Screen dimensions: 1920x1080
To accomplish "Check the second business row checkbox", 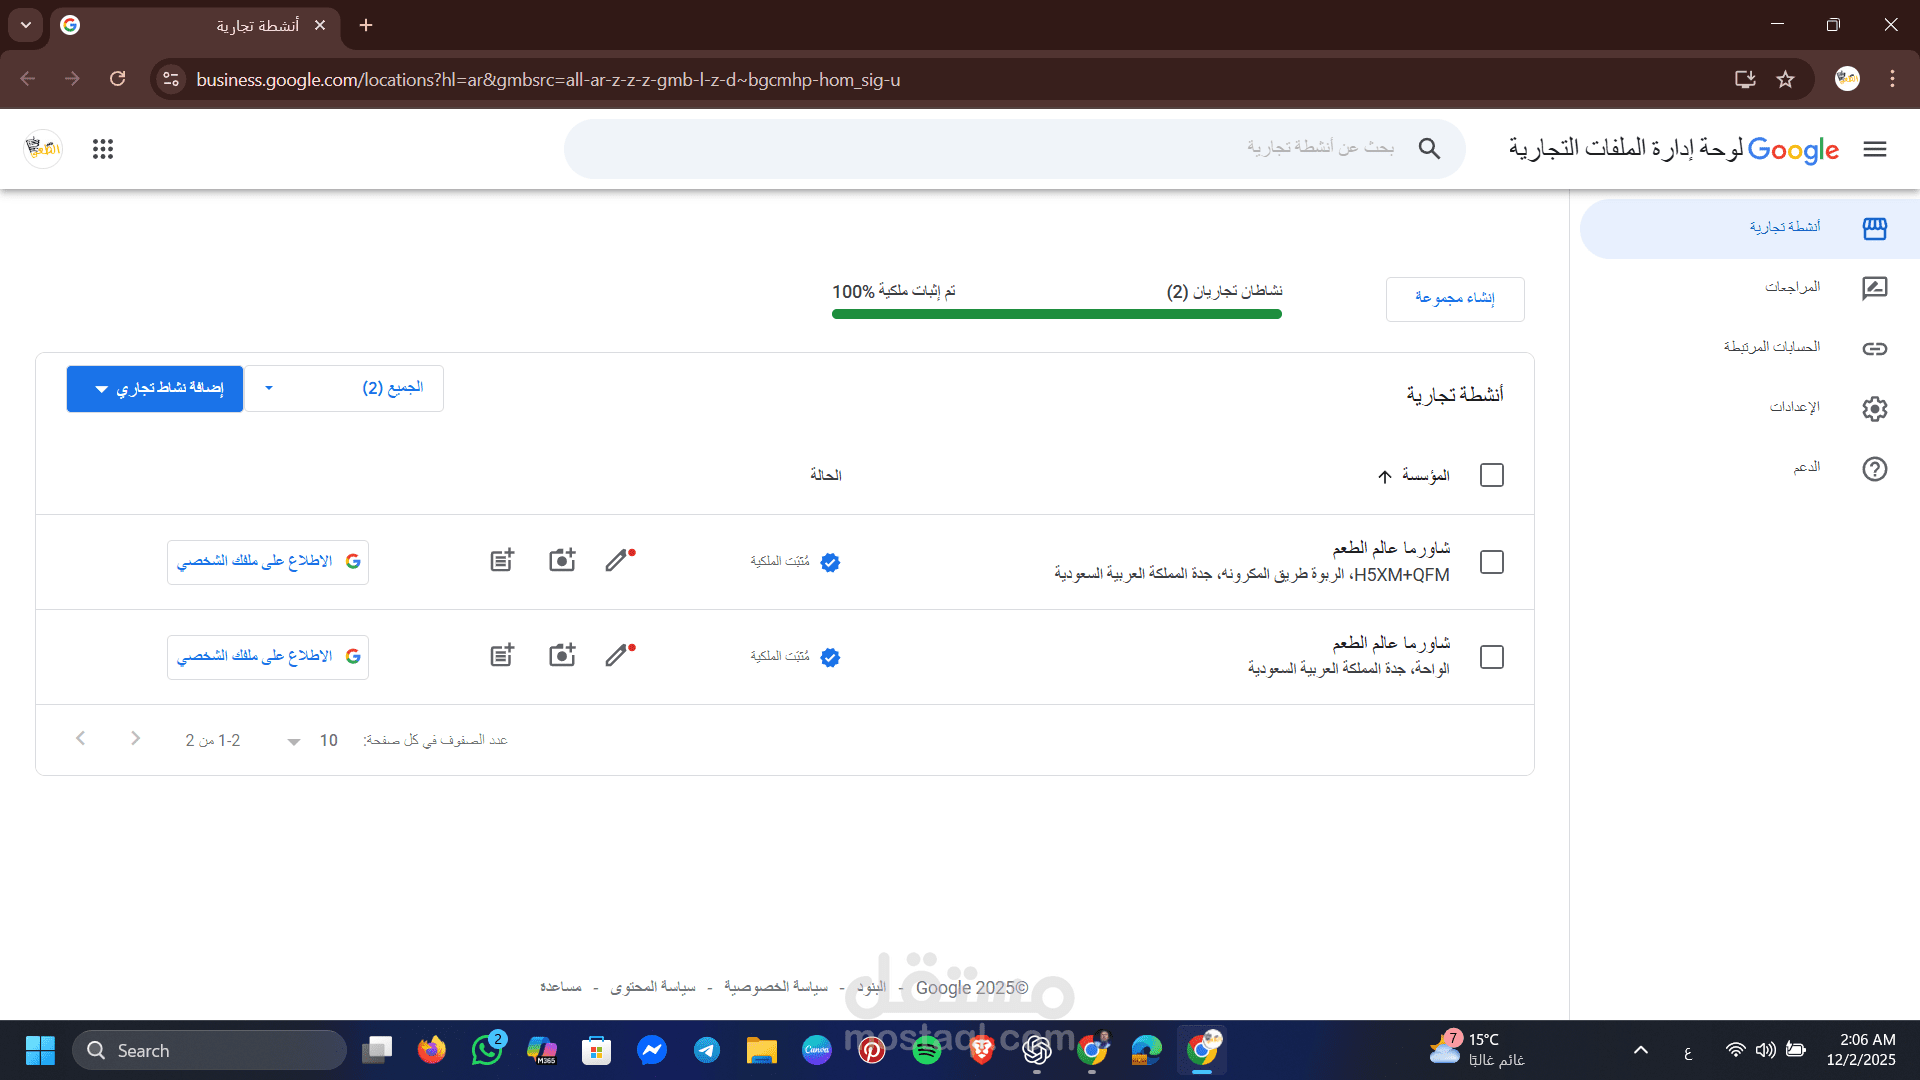I will click(1492, 657).
